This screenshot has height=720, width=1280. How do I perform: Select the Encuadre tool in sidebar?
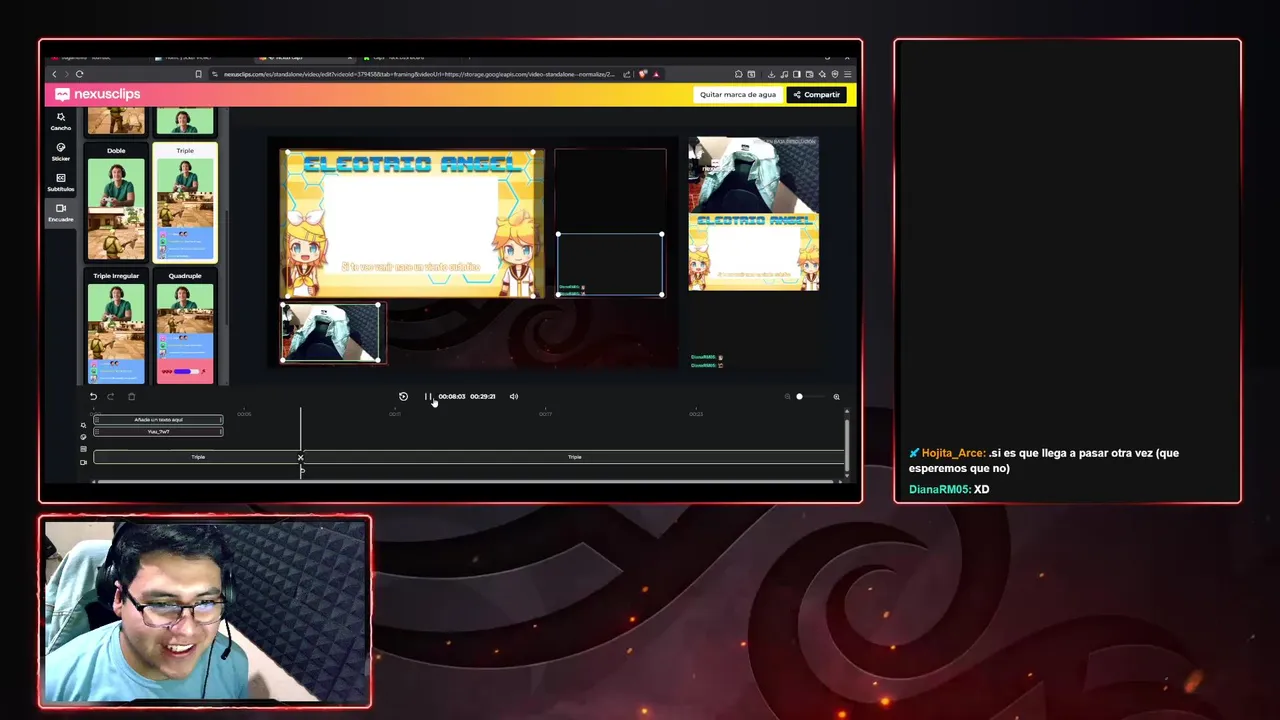pyautogui.click(x=61, y=213)
